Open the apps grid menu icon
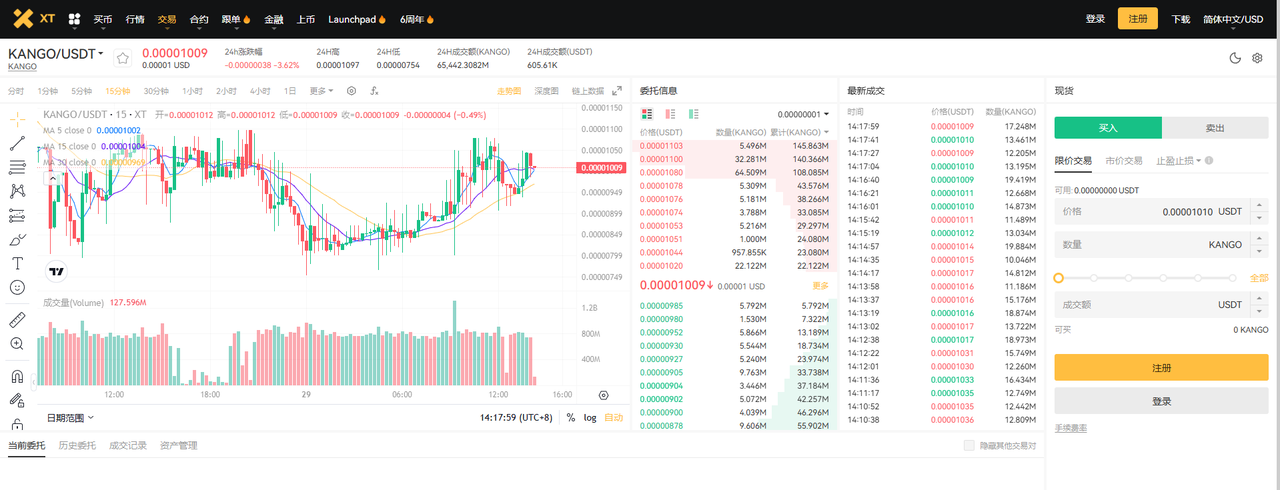 coord(74,19)
